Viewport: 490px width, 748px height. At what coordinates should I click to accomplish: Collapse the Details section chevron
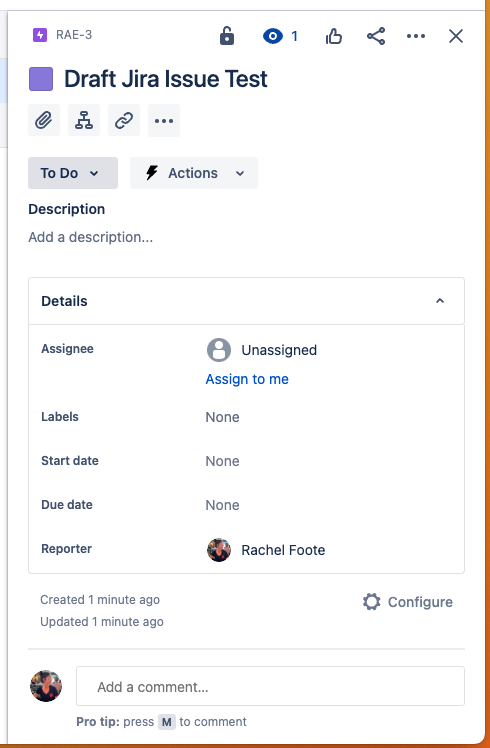coord(440,301)
